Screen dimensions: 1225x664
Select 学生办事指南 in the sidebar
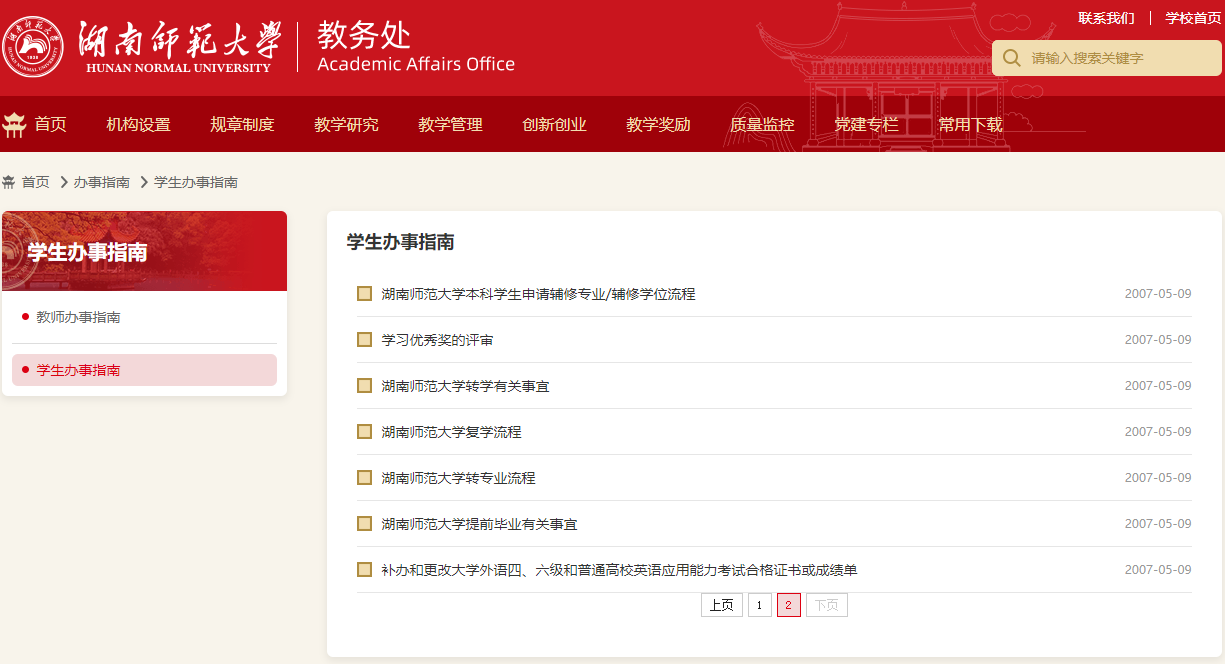pyautogui.click(x=78, y=370)
